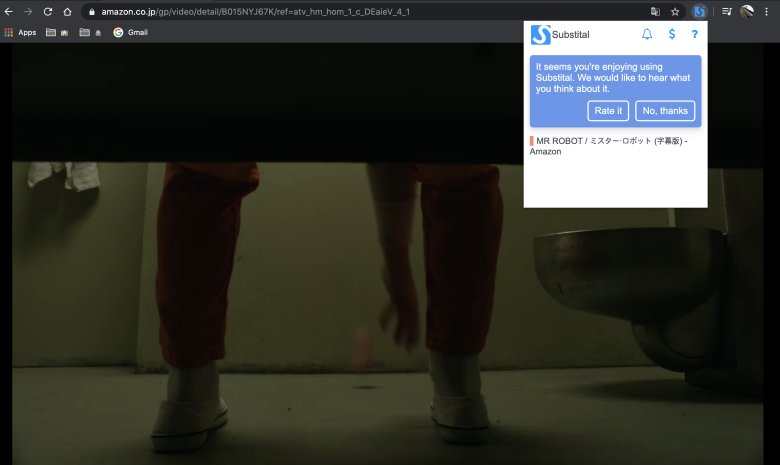Open Substital notifications bell

coord(647,34)
